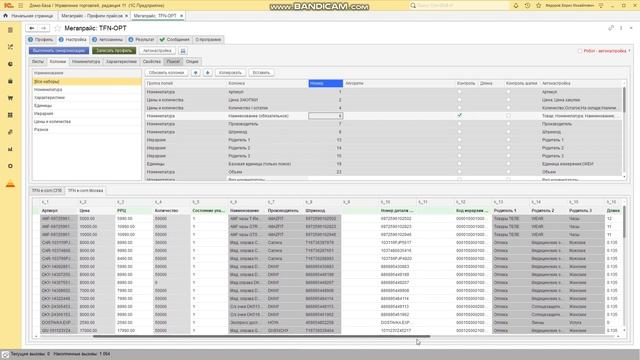Toggle Контроль checkbox in Производитель row
Viewport: 640px width, 360px height.
pos(460,124)
